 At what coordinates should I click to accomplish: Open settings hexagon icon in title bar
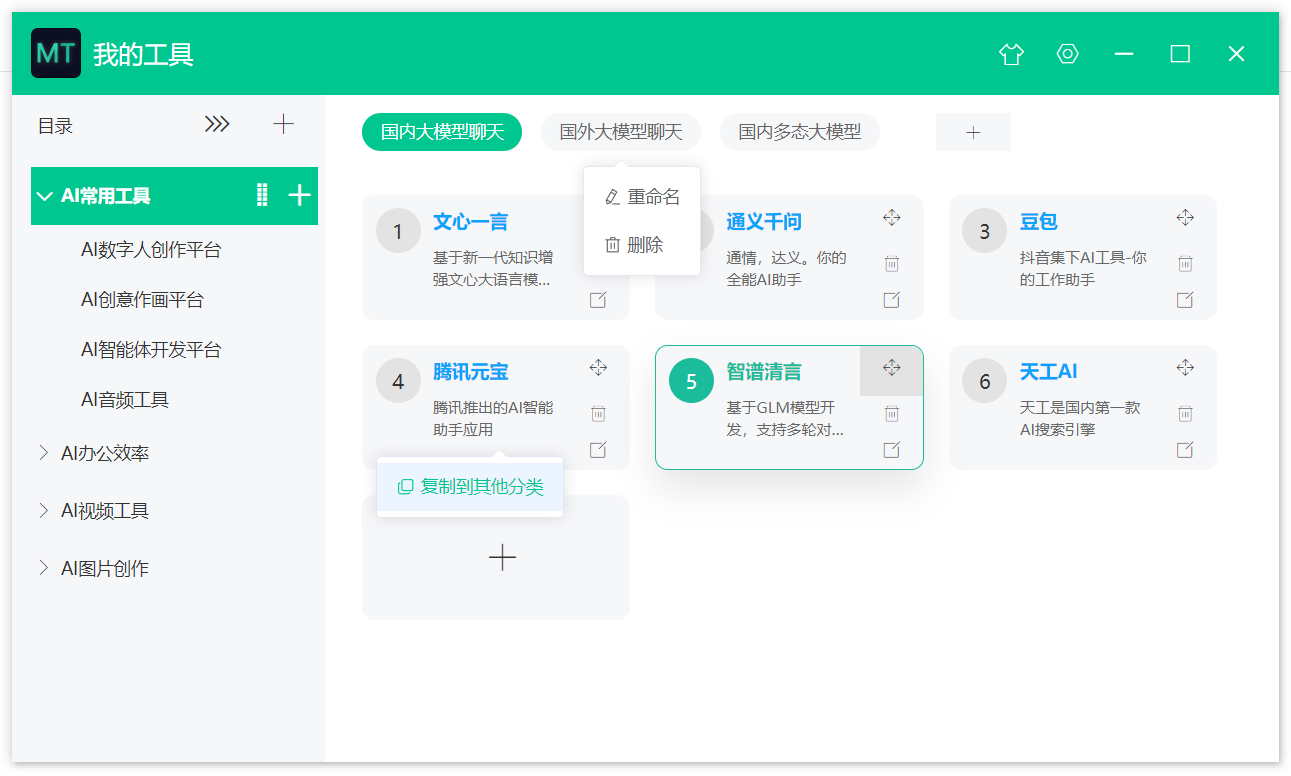[x=1068, y=54]
